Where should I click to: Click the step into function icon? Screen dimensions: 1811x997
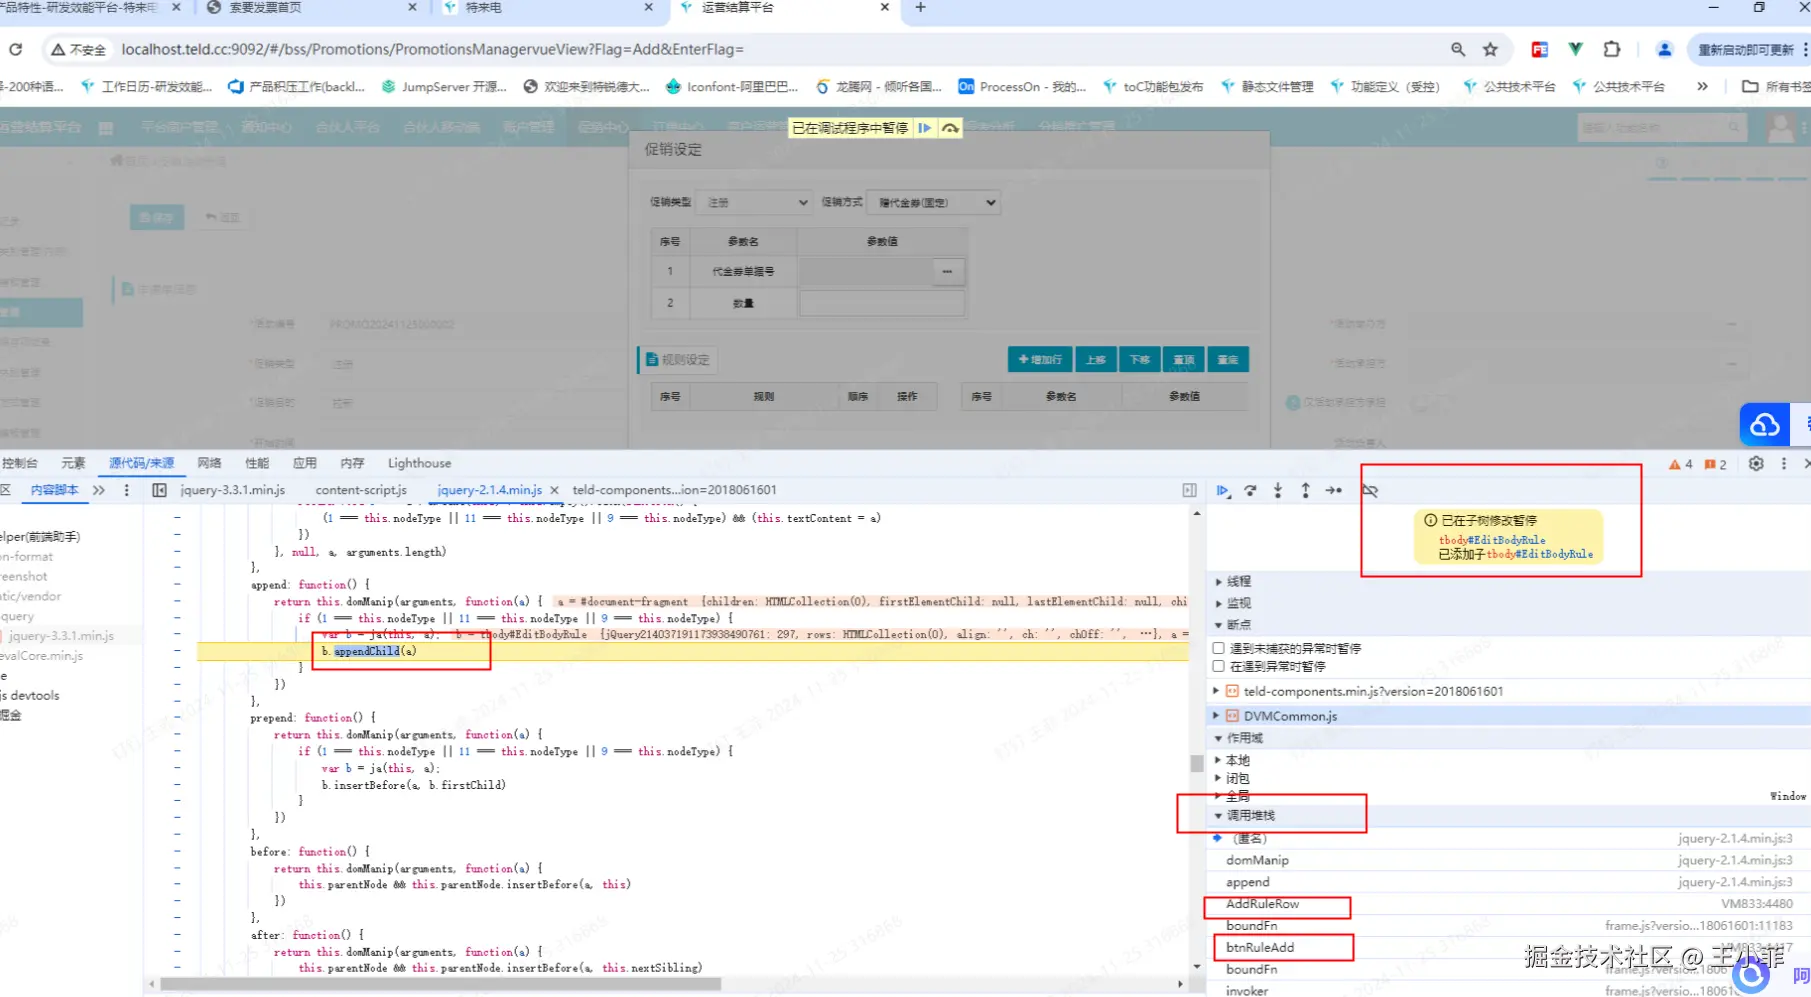pos(1278,491)
